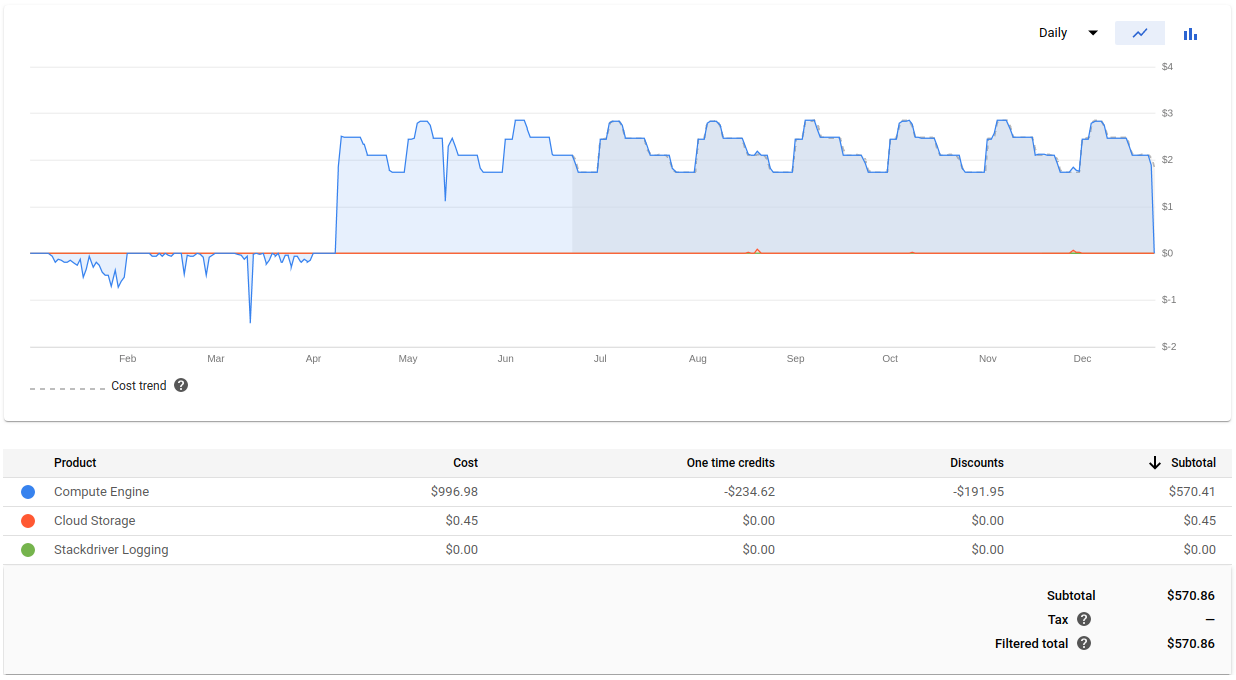1236x680 pixels.
Task: Click the Cost trend help icon
Action: pos(181,385)
